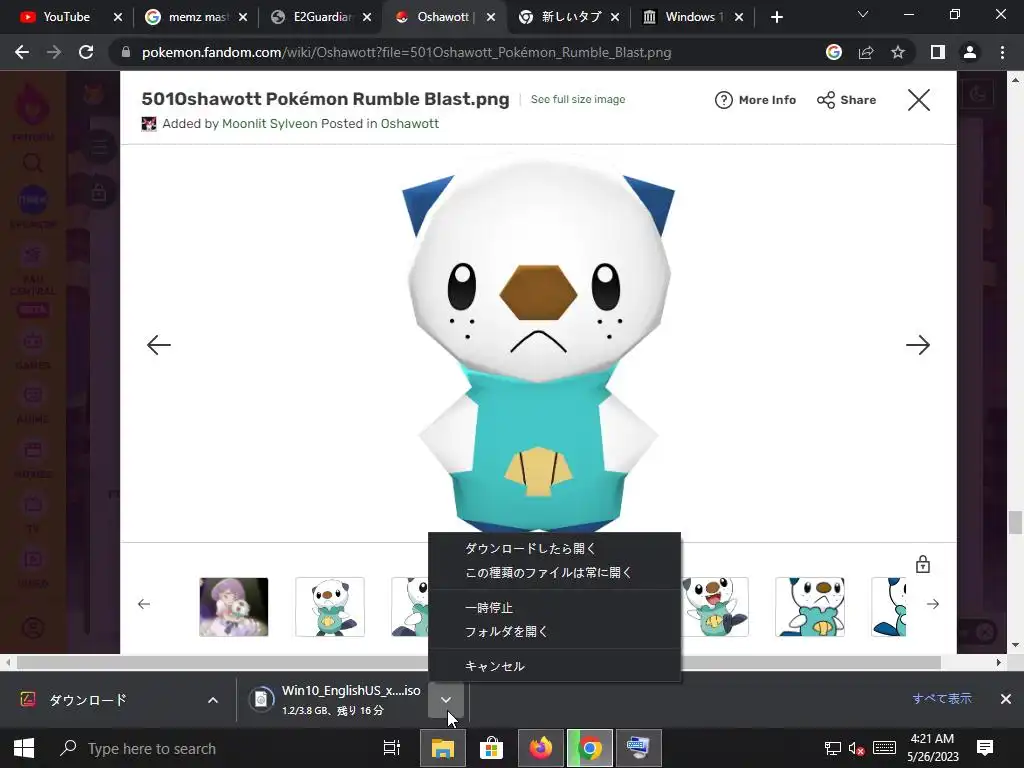Click the muted volume tray icon
This screenshot has height=768, width=1024.
tap(856, 748)
